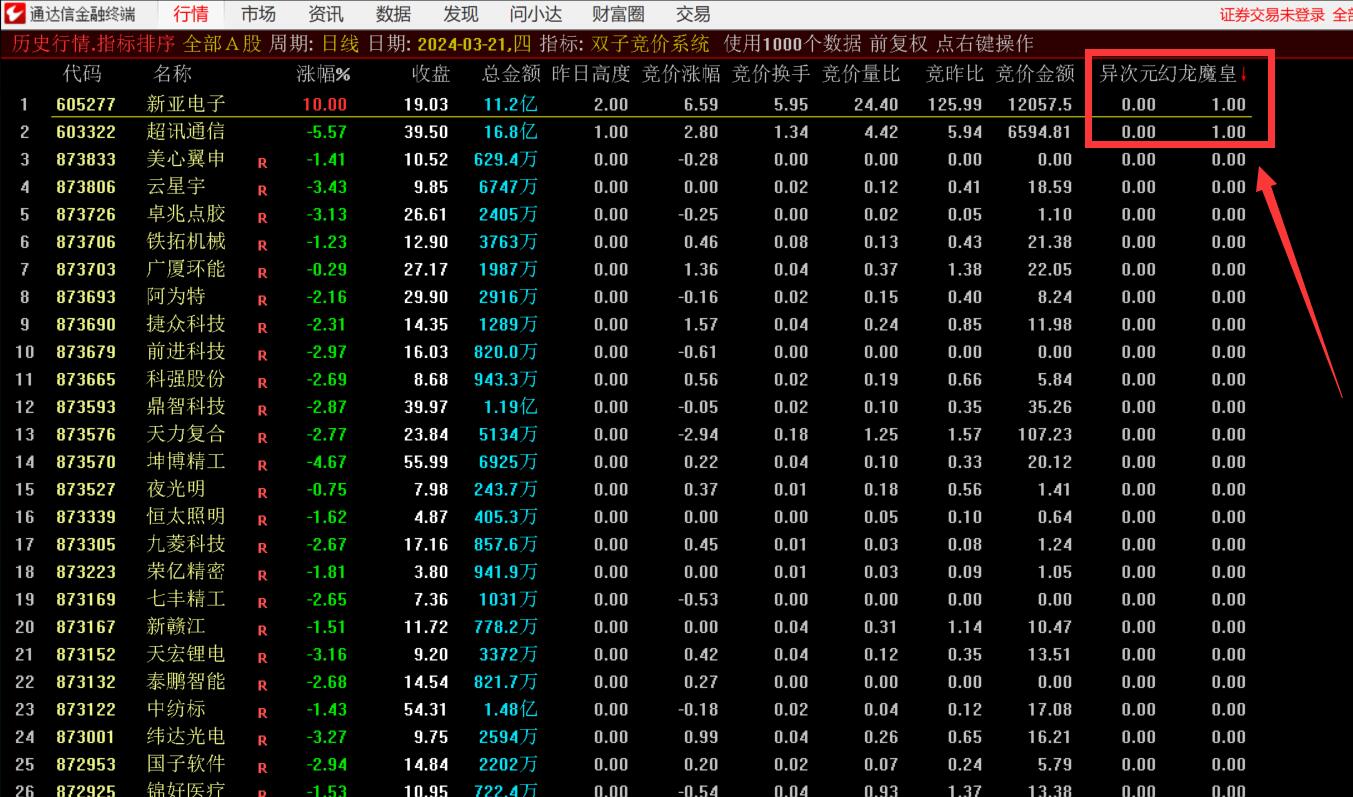Image resolution: width=1353 pixels, height=797 pixels.
Task: Select the 新亚电子 stock row
Action: 186,104
